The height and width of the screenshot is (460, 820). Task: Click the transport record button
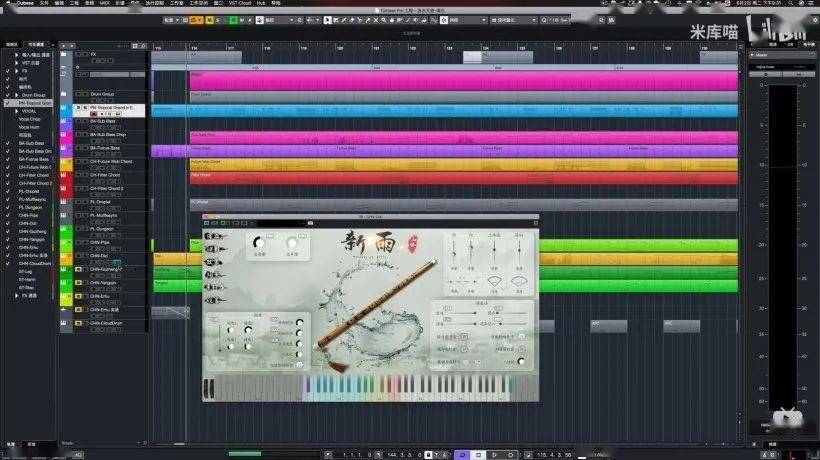(510, 455)
